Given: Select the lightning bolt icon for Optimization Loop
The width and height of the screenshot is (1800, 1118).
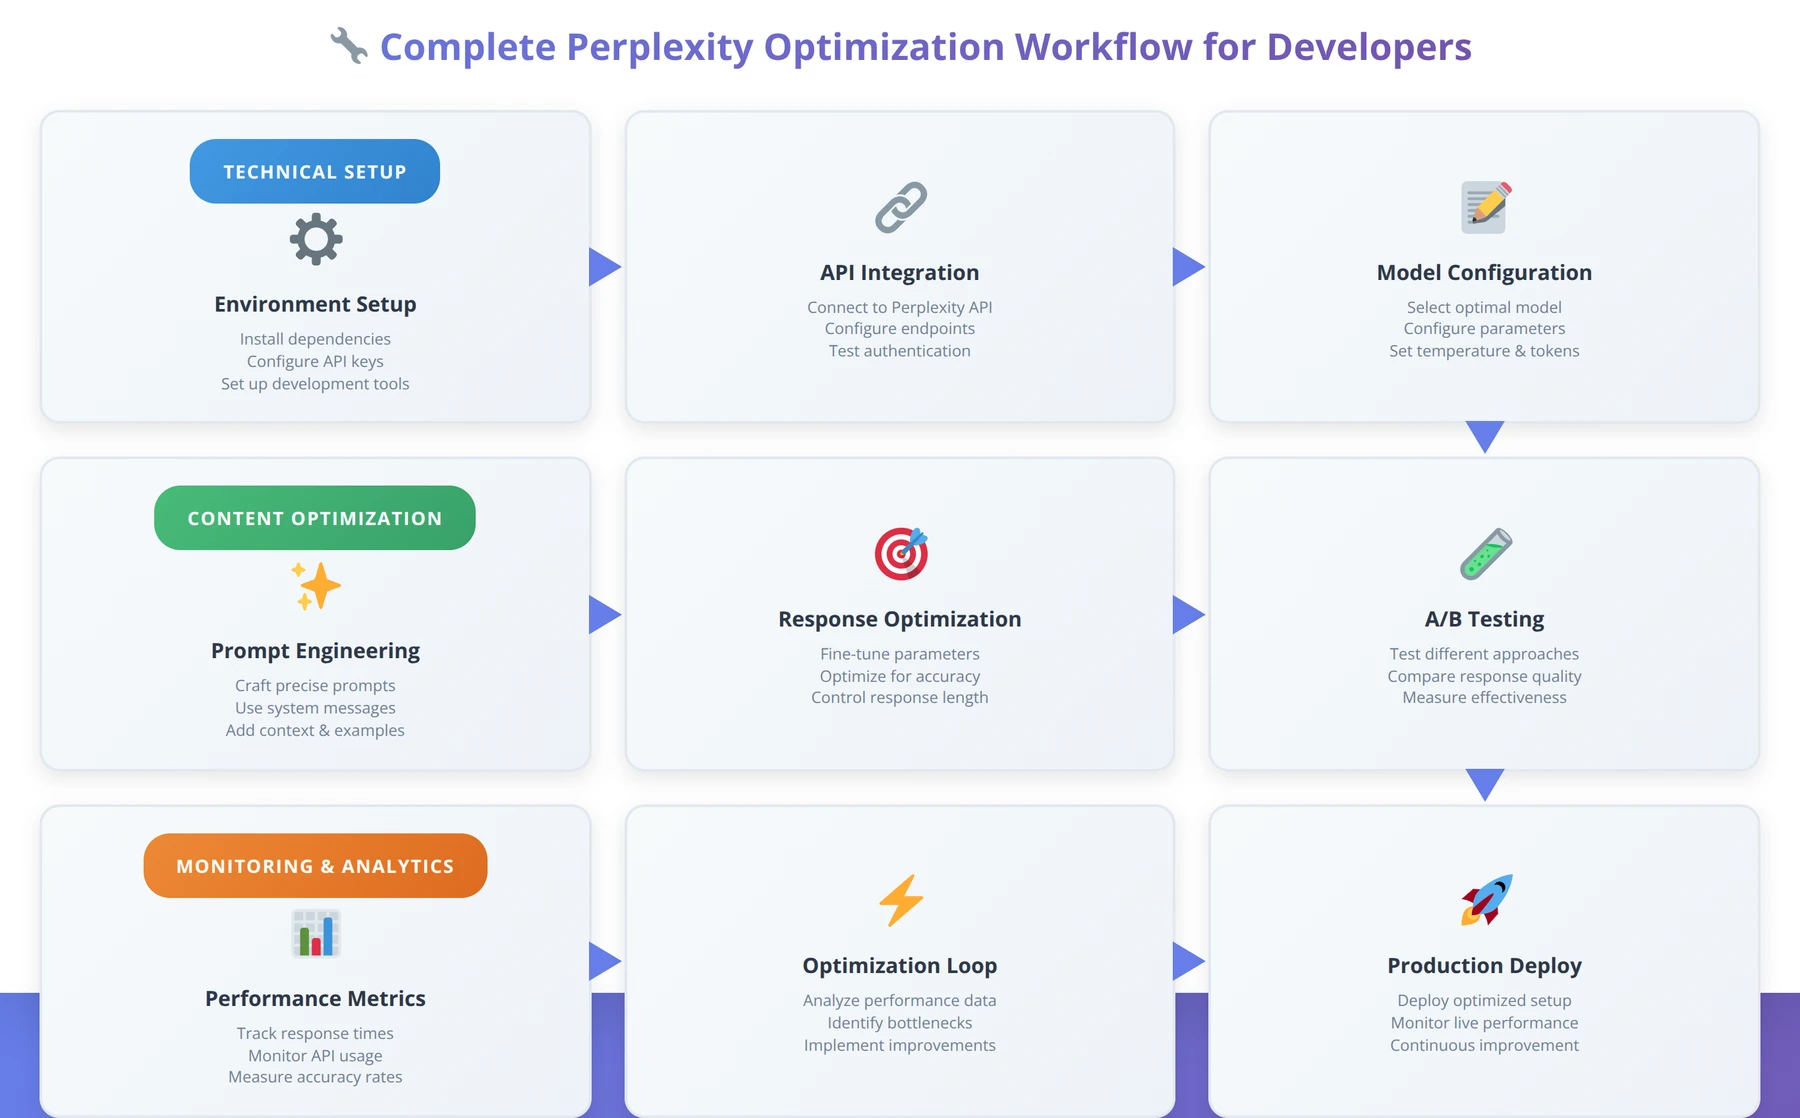Looking at the screenshot, I should (x=901, y=900).
